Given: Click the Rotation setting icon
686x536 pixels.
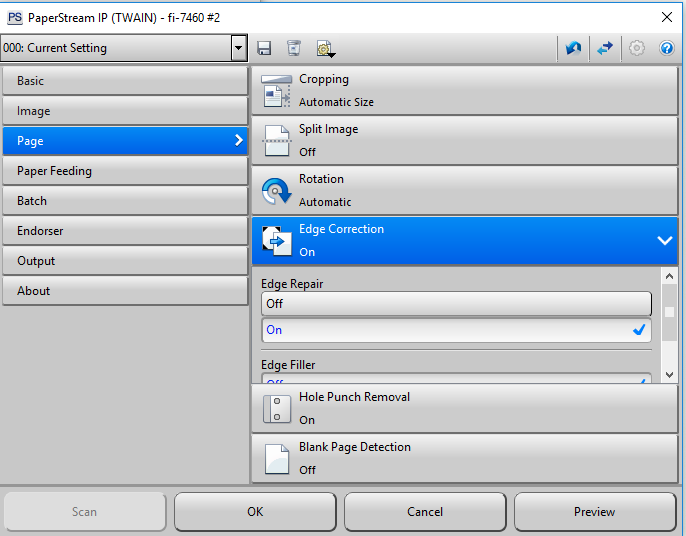Looking at the screenshot, I should coord(275,191).
